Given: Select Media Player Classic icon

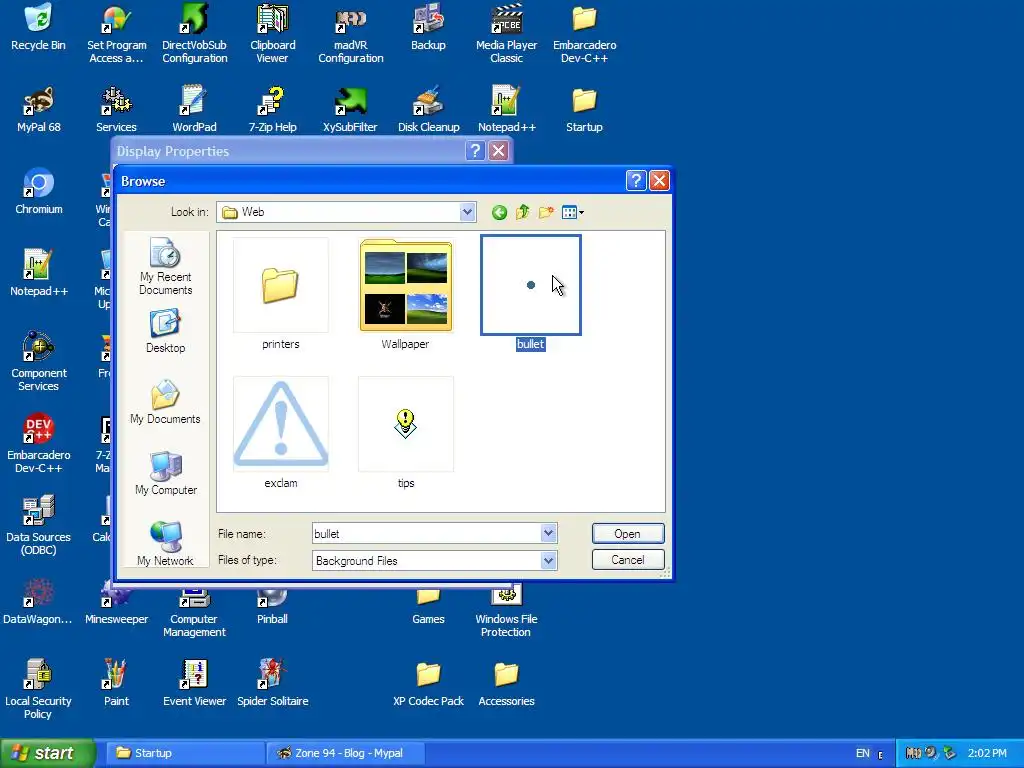Looking at the screenshot, I should click(507, 34).
